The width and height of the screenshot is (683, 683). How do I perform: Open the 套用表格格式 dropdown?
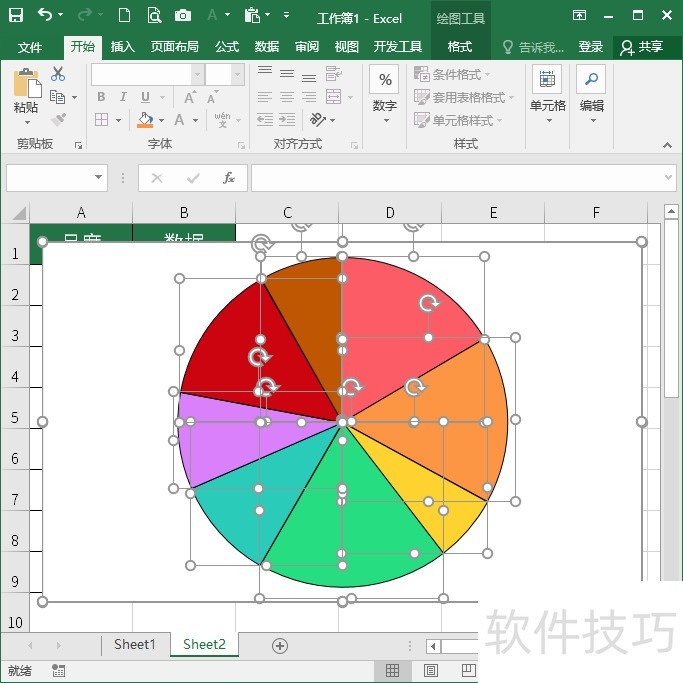click(x=464, y=97)
